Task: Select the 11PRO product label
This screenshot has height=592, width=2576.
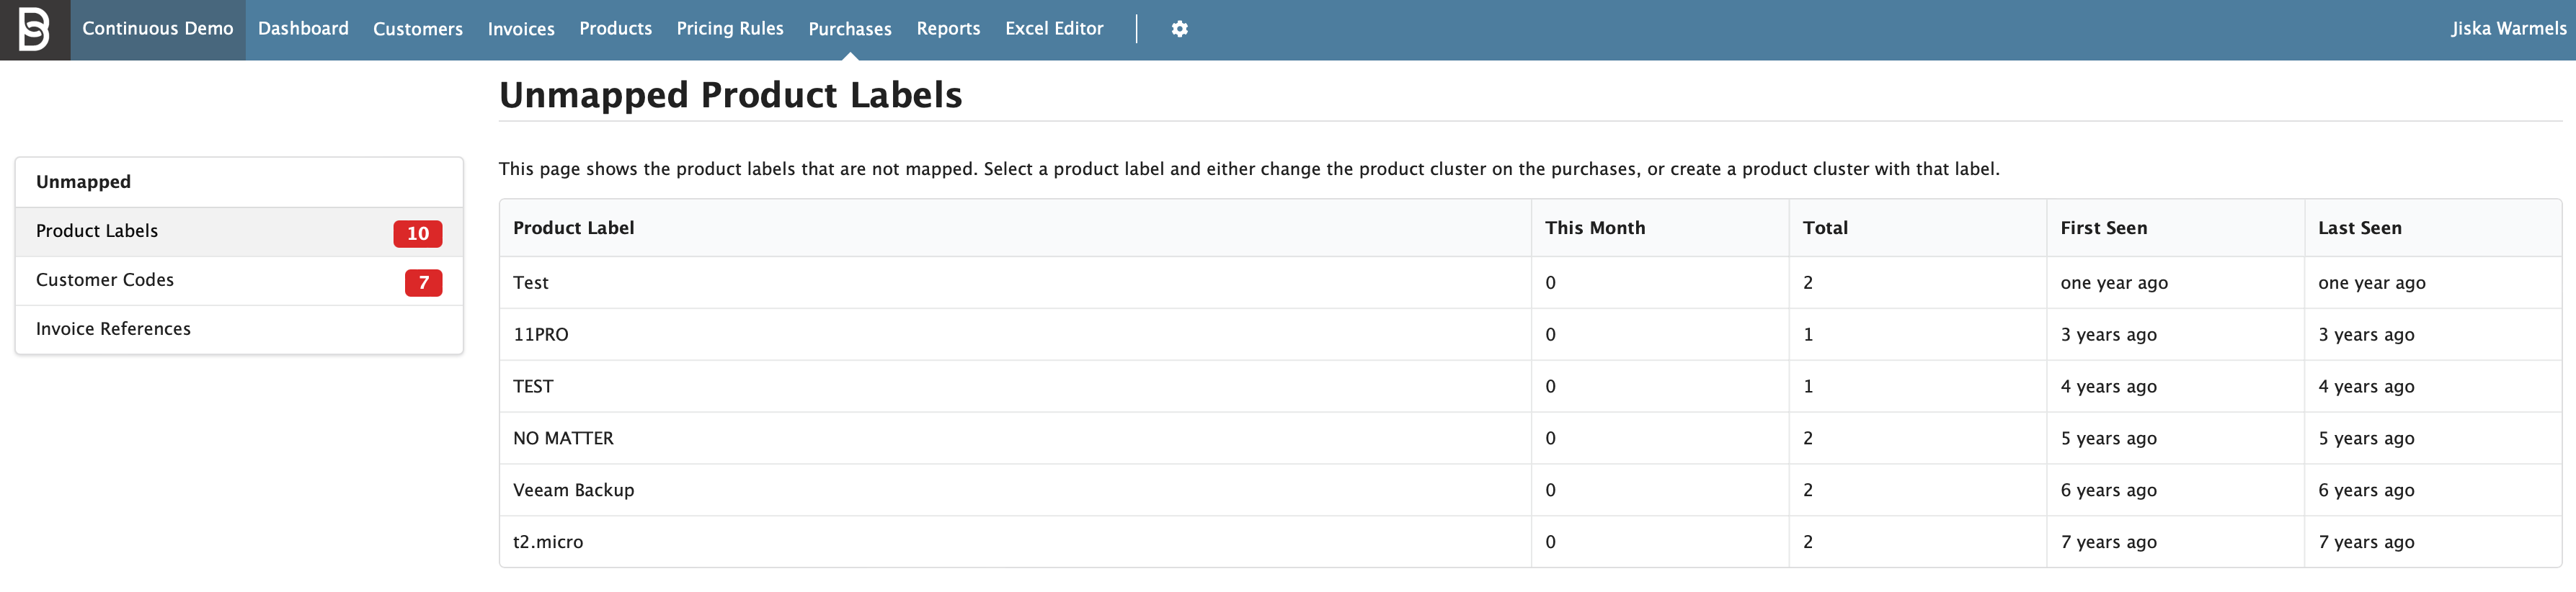Action: coord(541,335)
